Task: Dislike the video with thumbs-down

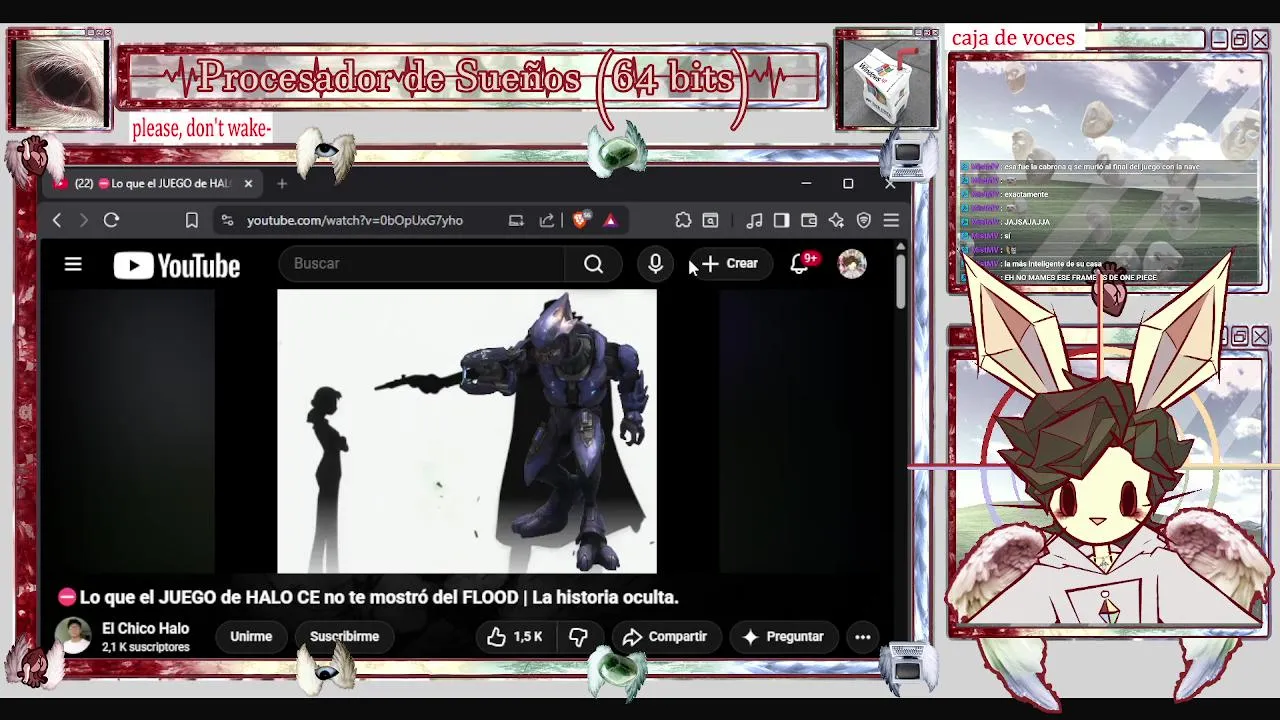Action: [578, 636]
